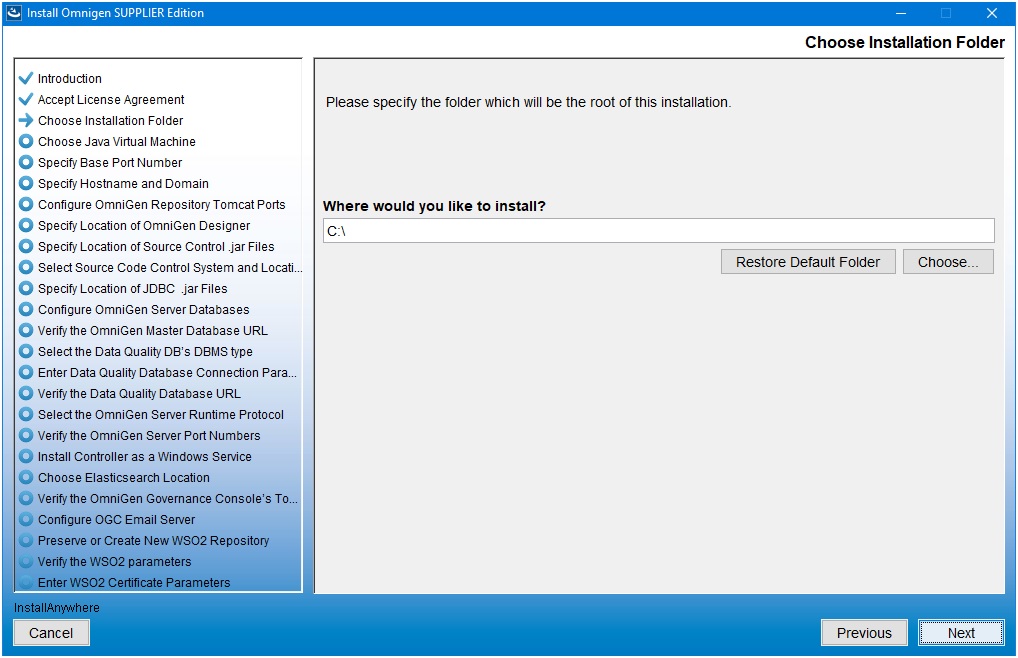Click the InstallAnywhere label
The image size is (1018, 658).
(x=56, y=607)
